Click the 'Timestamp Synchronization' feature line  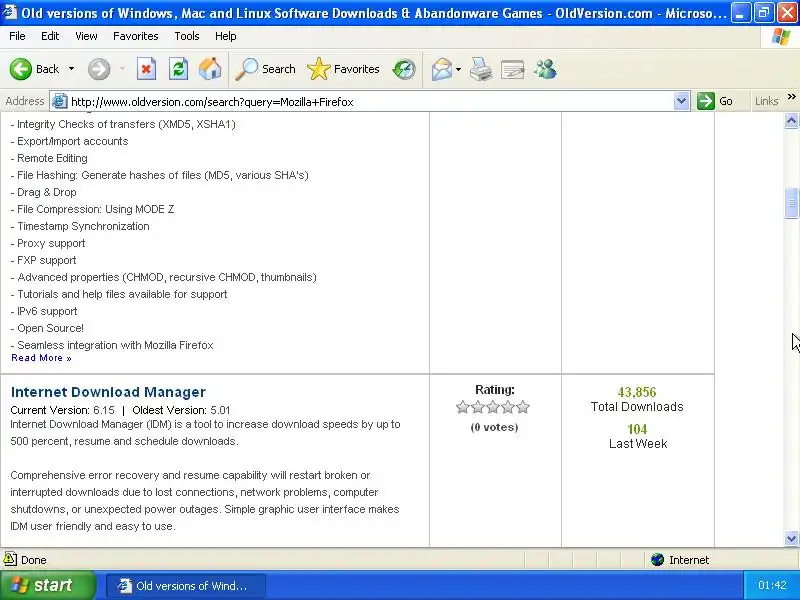pos(80,226)
